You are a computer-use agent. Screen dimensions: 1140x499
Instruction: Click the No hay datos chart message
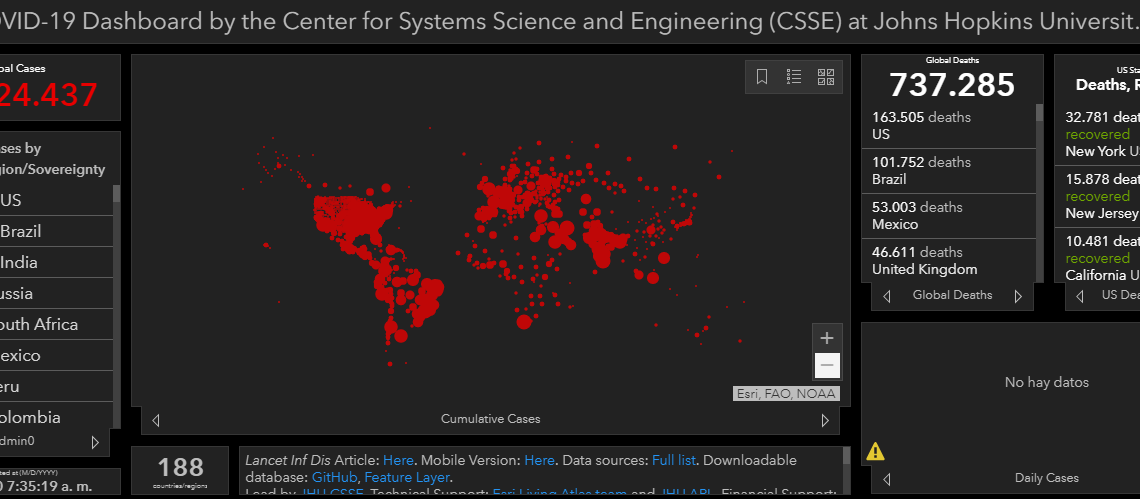1046,382
